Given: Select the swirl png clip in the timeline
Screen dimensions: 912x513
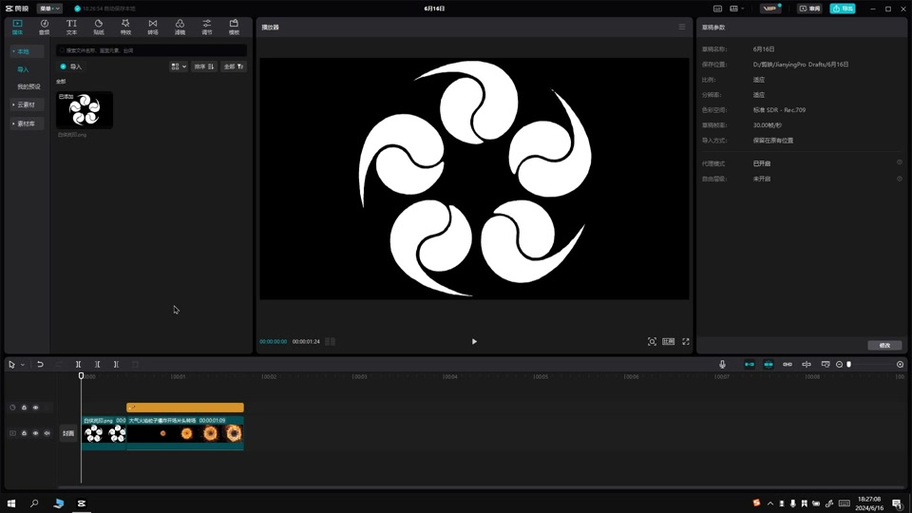Looking at the screenshot, I should point(104,433).
